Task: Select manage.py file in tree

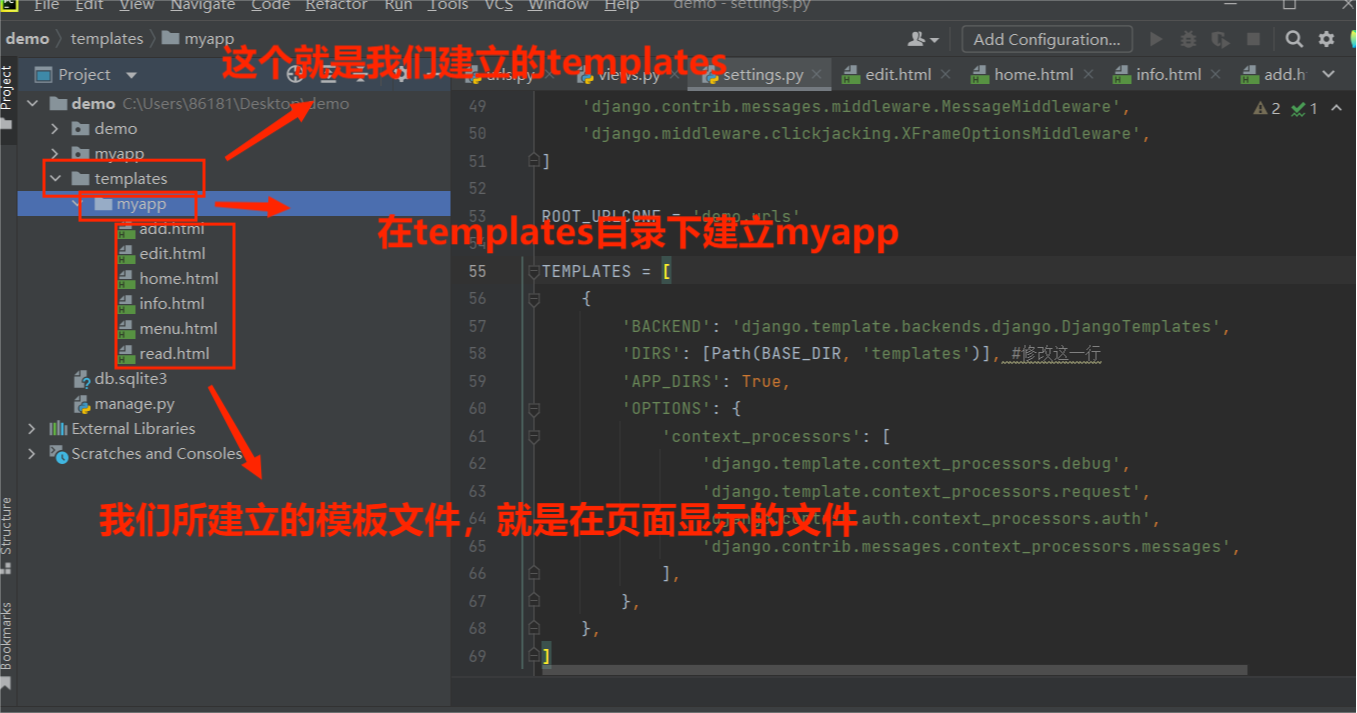Action: [135, 404]
